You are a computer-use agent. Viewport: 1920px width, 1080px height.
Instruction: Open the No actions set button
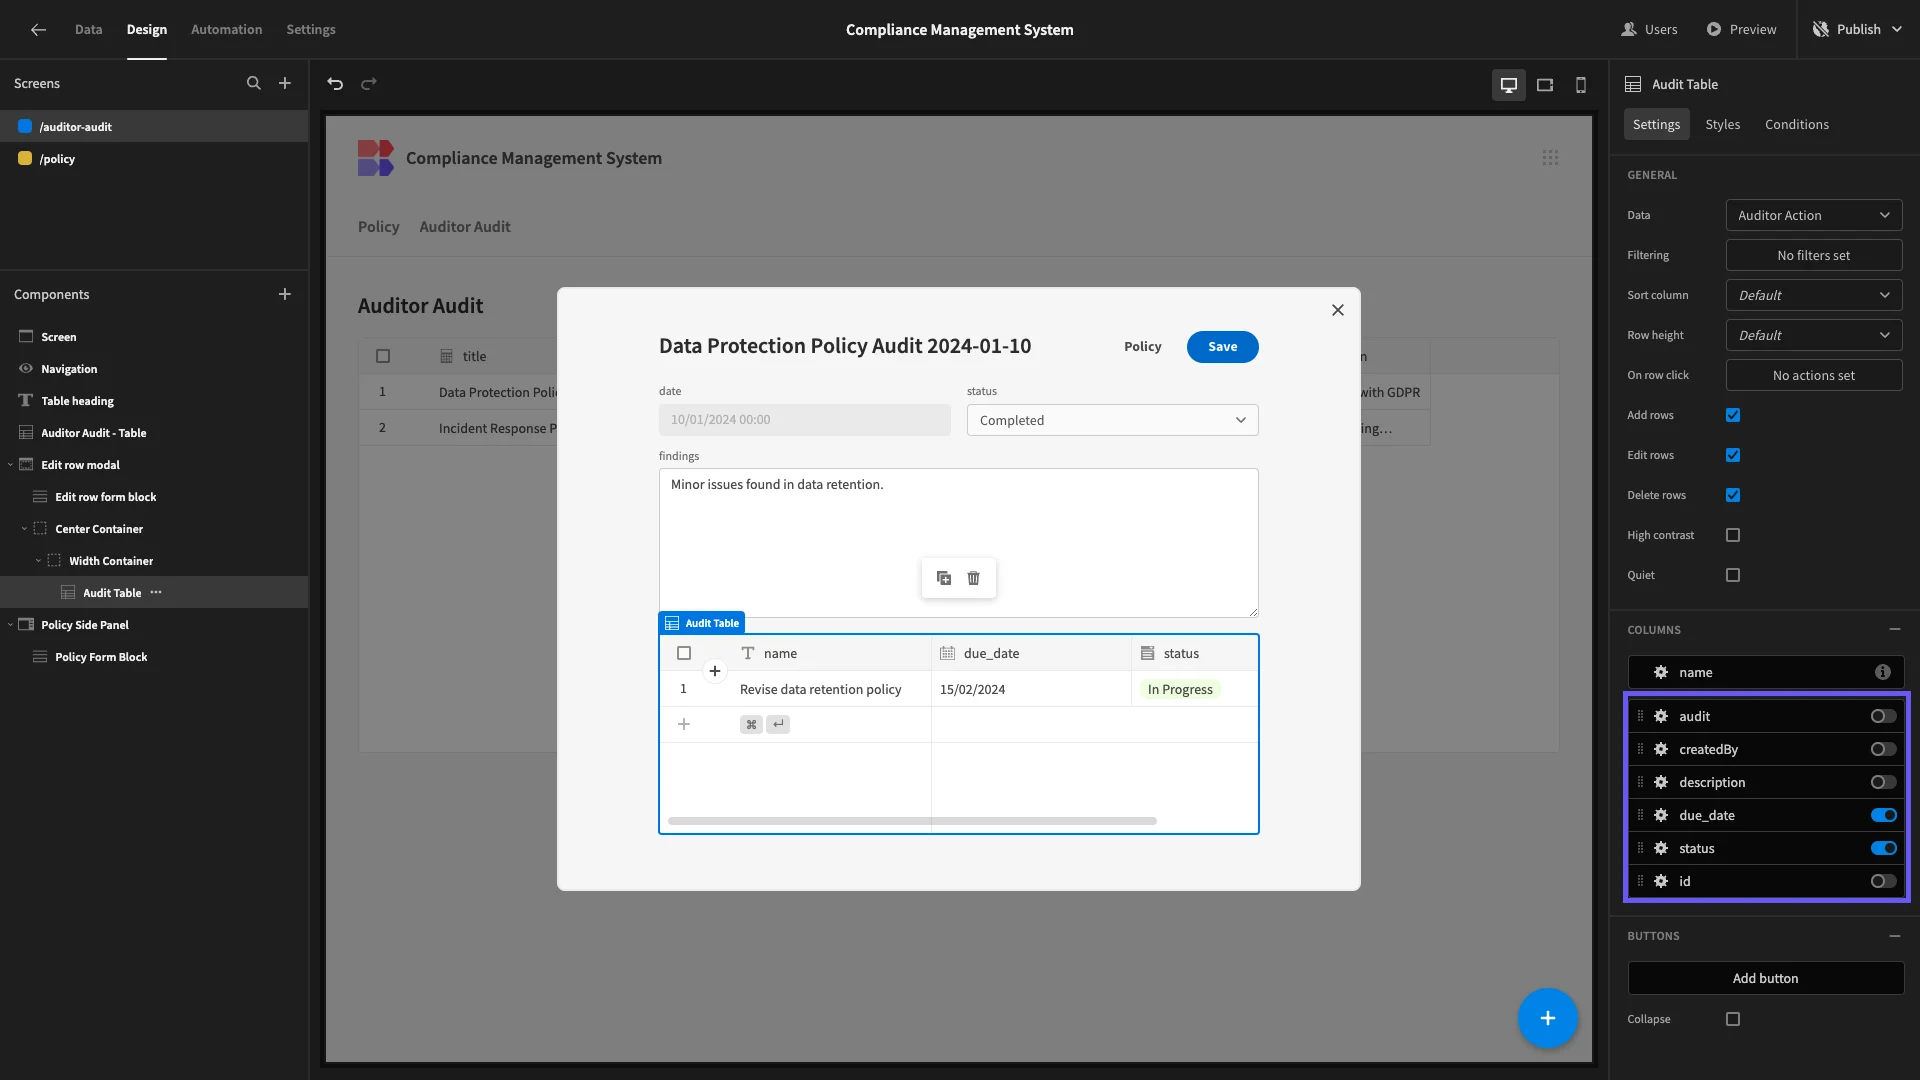click(x=1814, y=375)
